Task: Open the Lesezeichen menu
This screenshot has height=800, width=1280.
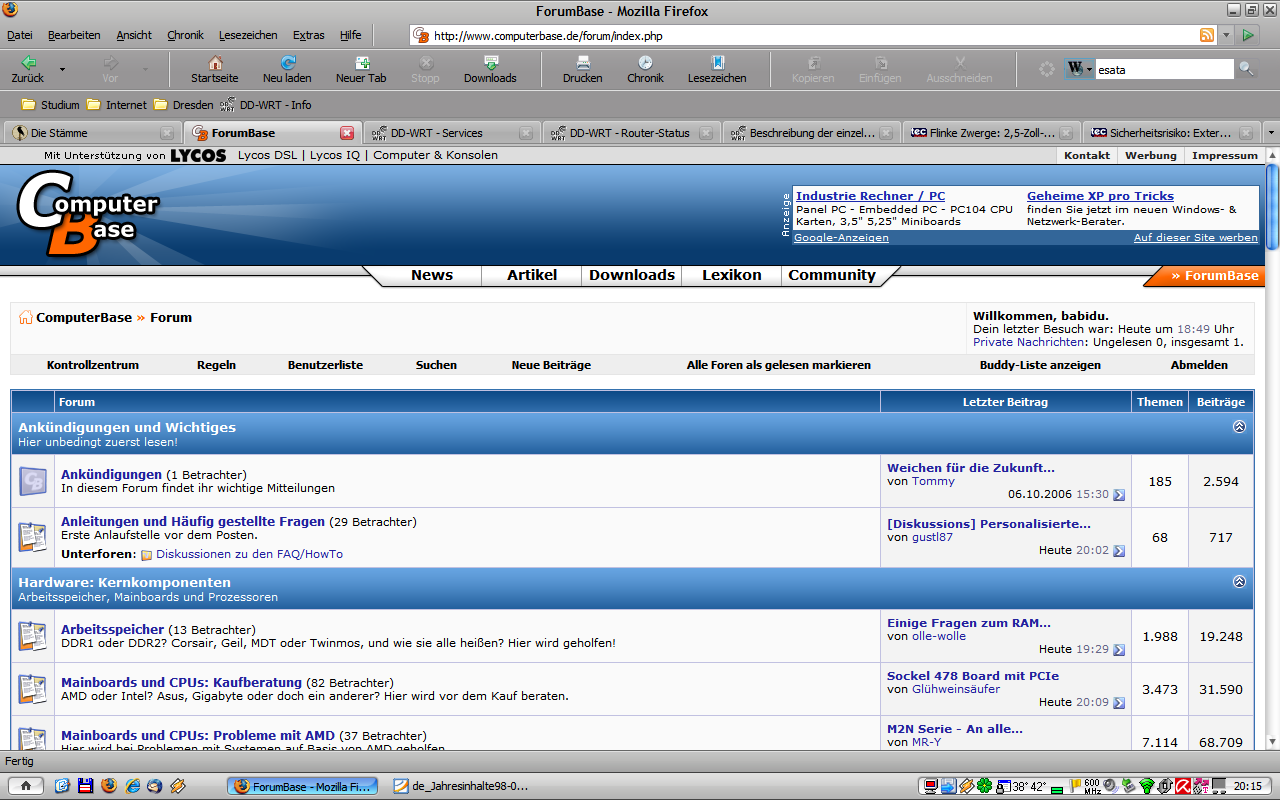Action: click(x=248, y=35)
